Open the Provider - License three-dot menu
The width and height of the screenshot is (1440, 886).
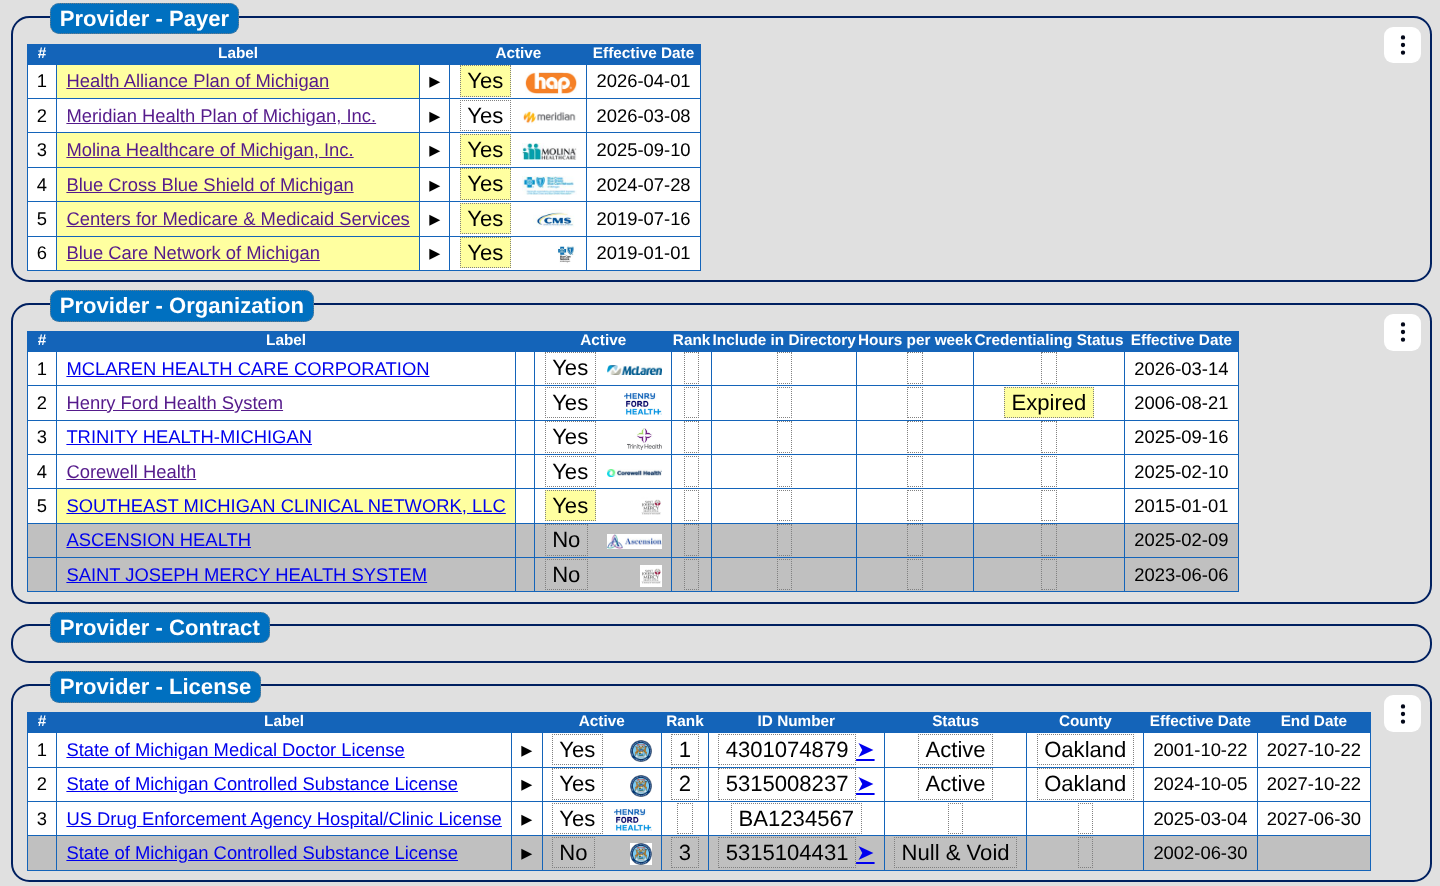click(1403, 714)
